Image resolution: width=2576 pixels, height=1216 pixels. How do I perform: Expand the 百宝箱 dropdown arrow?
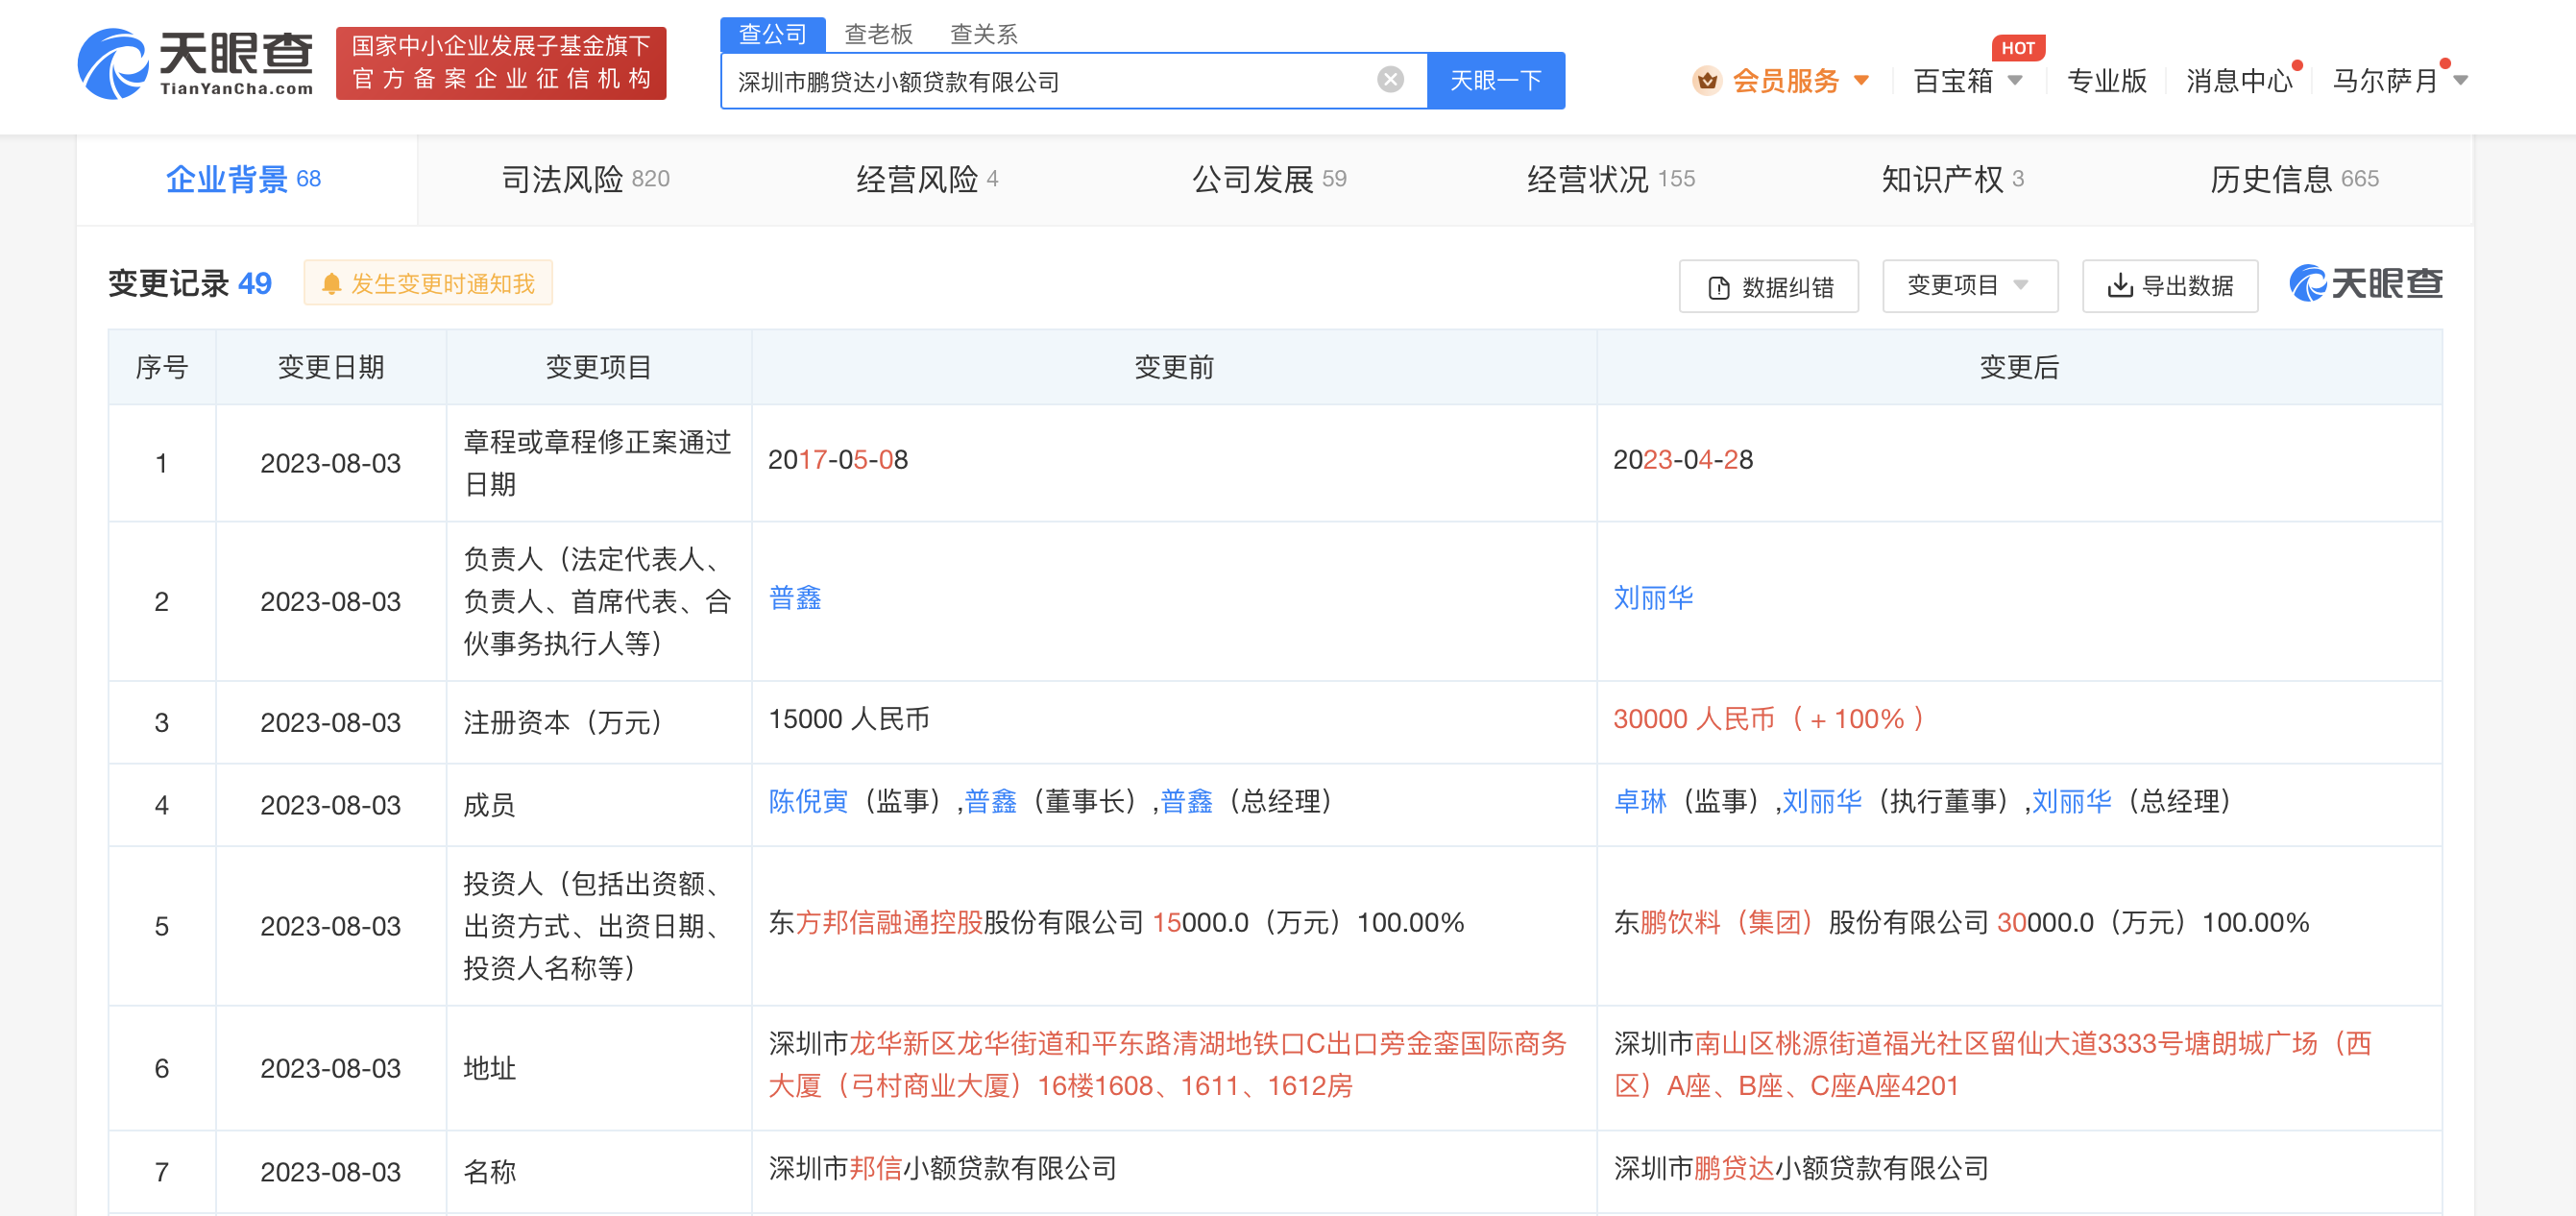click(x=2015, y=80)
